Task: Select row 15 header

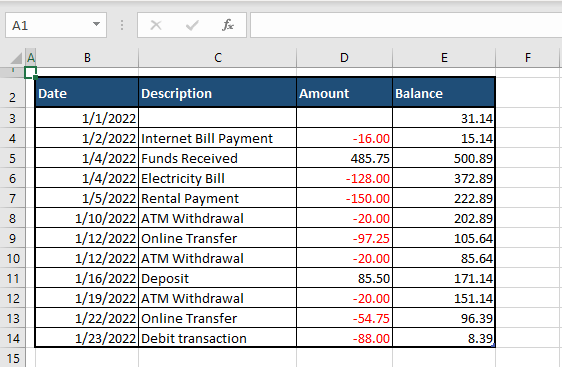Action: (x=13, y=358)
